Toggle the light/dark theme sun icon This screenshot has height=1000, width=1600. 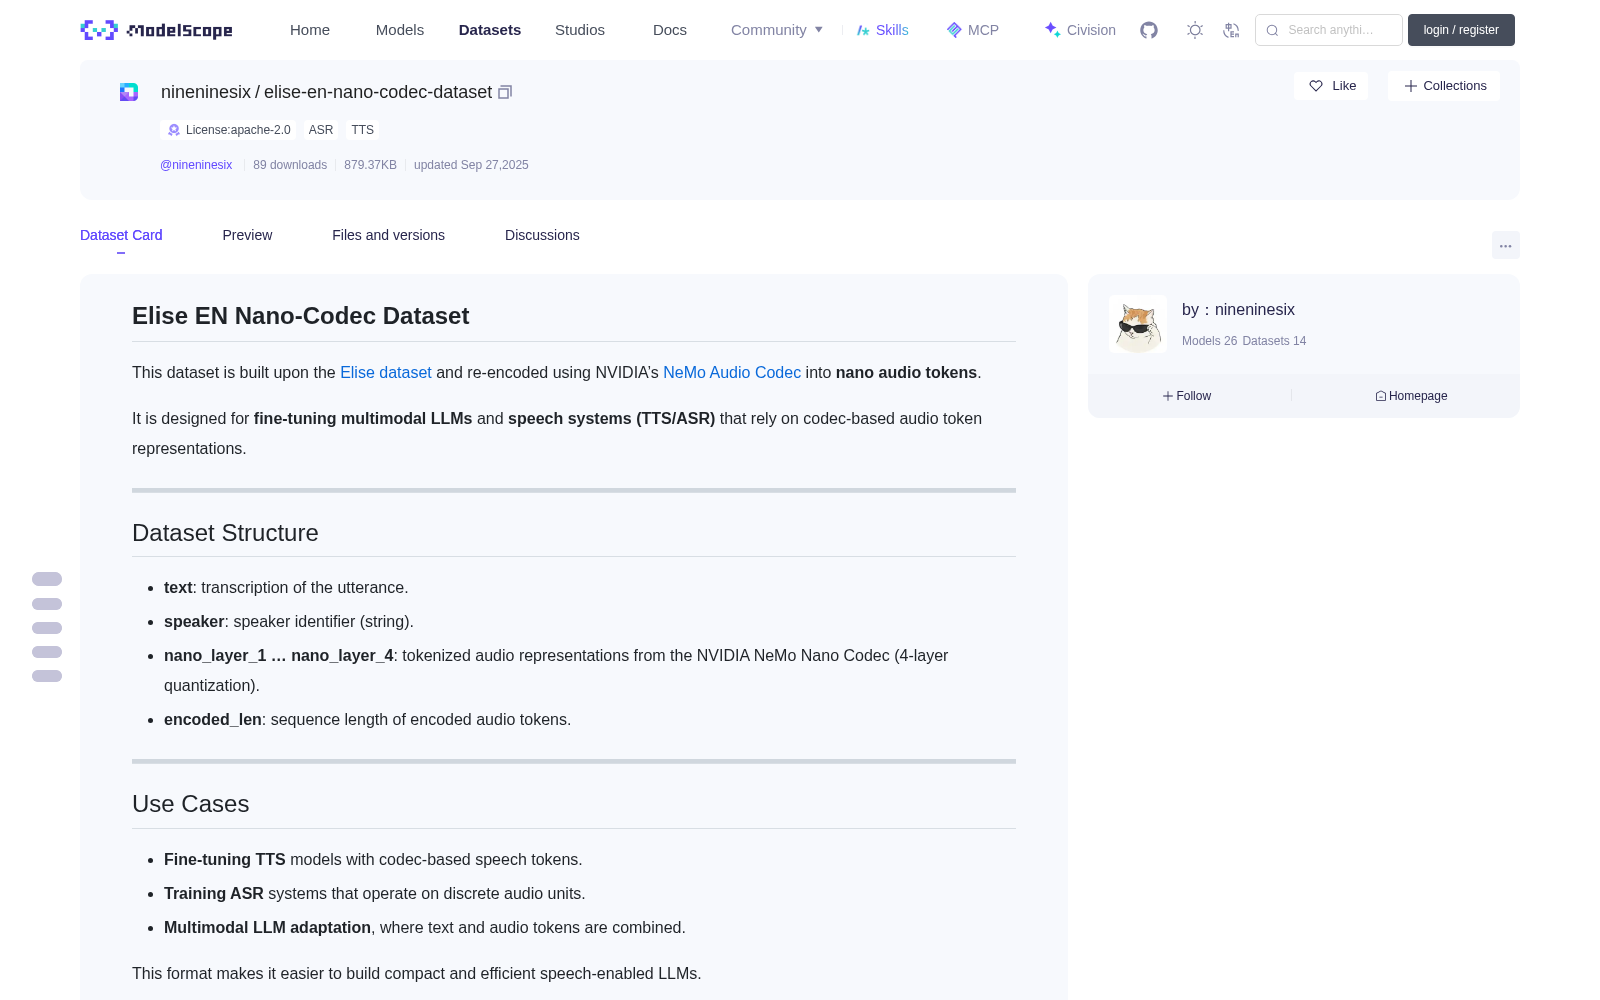pos(1195,30)
